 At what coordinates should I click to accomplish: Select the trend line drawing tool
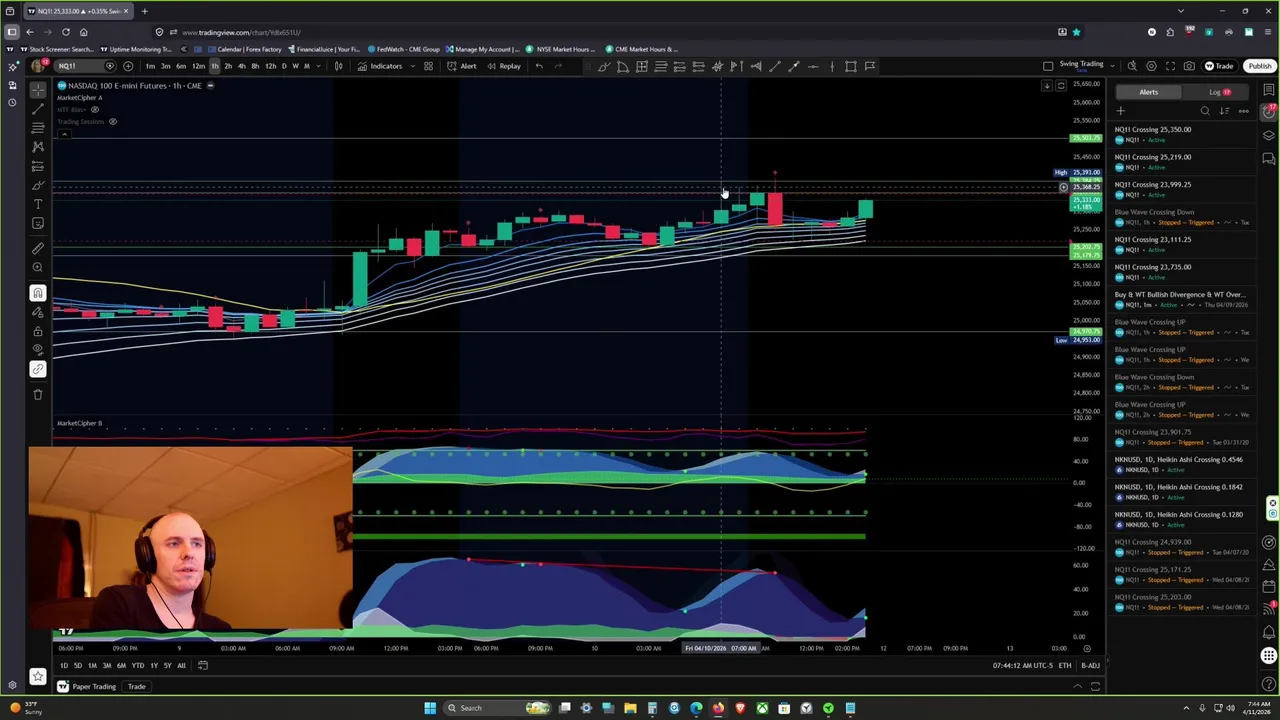38,109
